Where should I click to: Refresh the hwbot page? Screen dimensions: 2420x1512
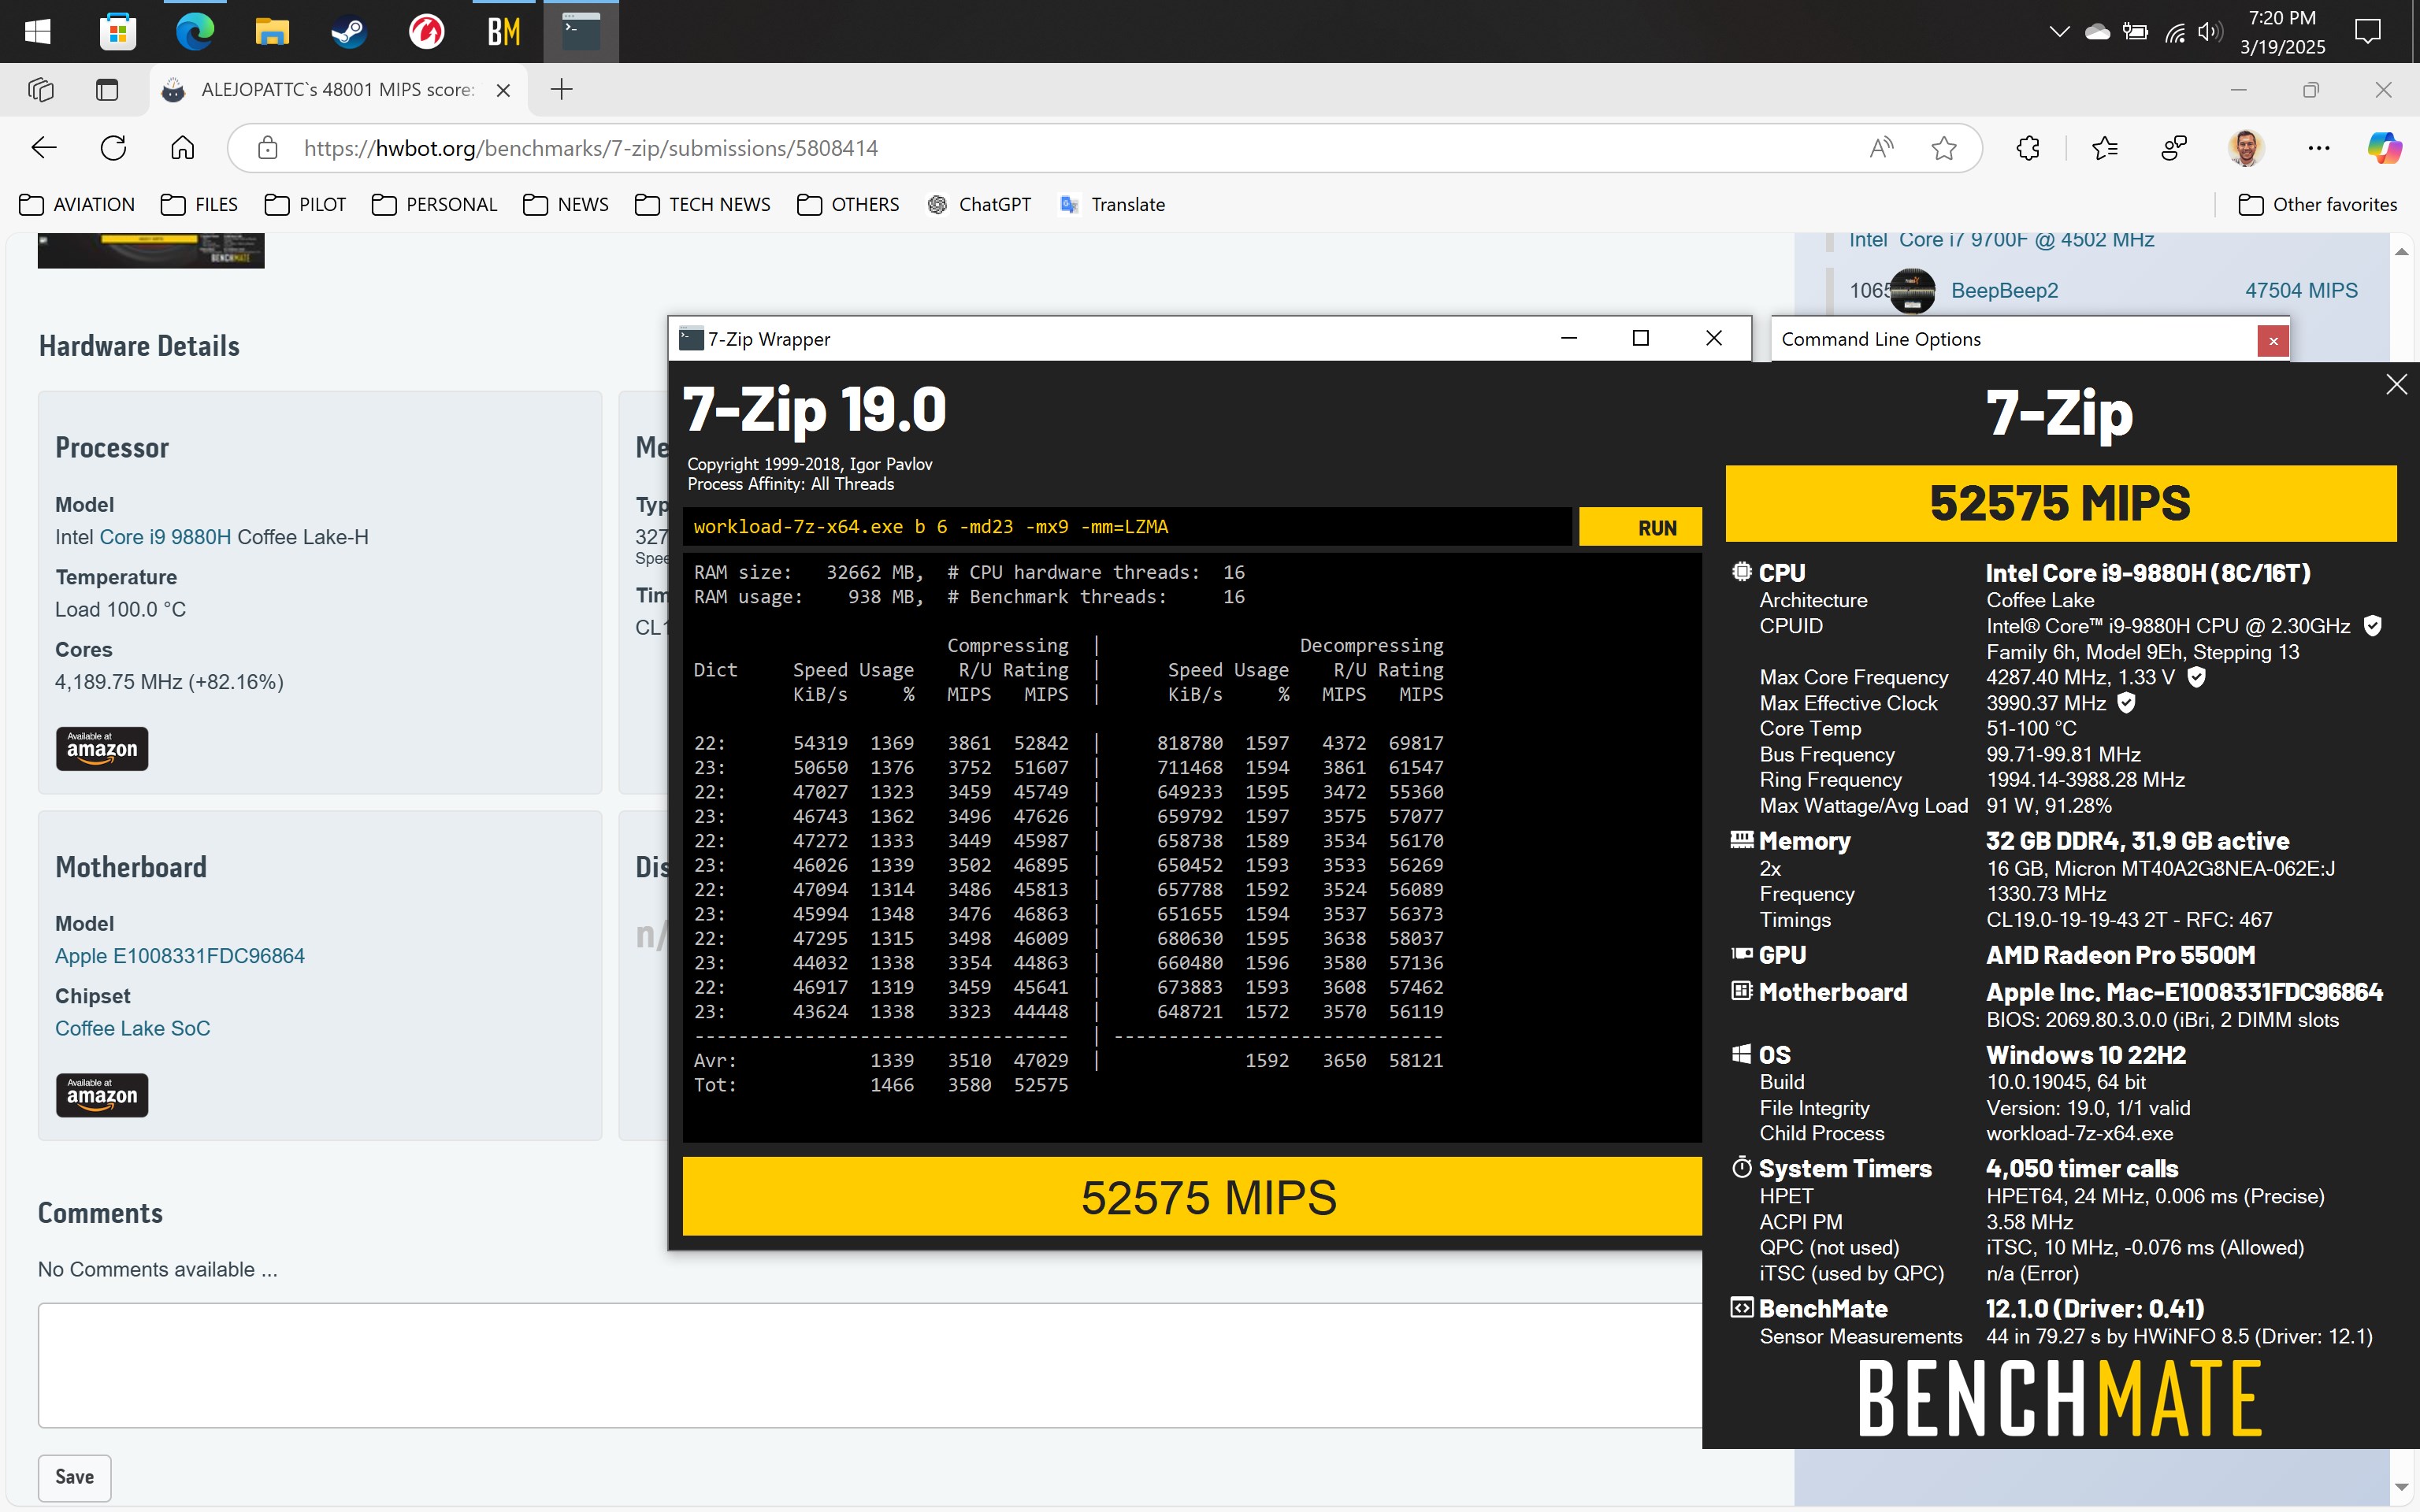[113, 148]
